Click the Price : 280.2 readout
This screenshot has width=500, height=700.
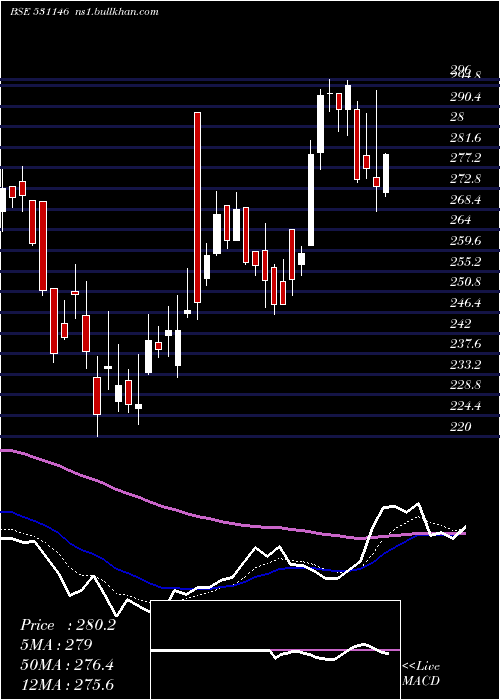[68, 625]
